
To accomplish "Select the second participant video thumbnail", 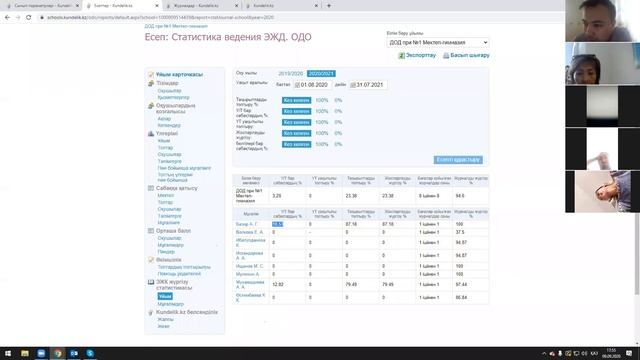I will point(602,63).
